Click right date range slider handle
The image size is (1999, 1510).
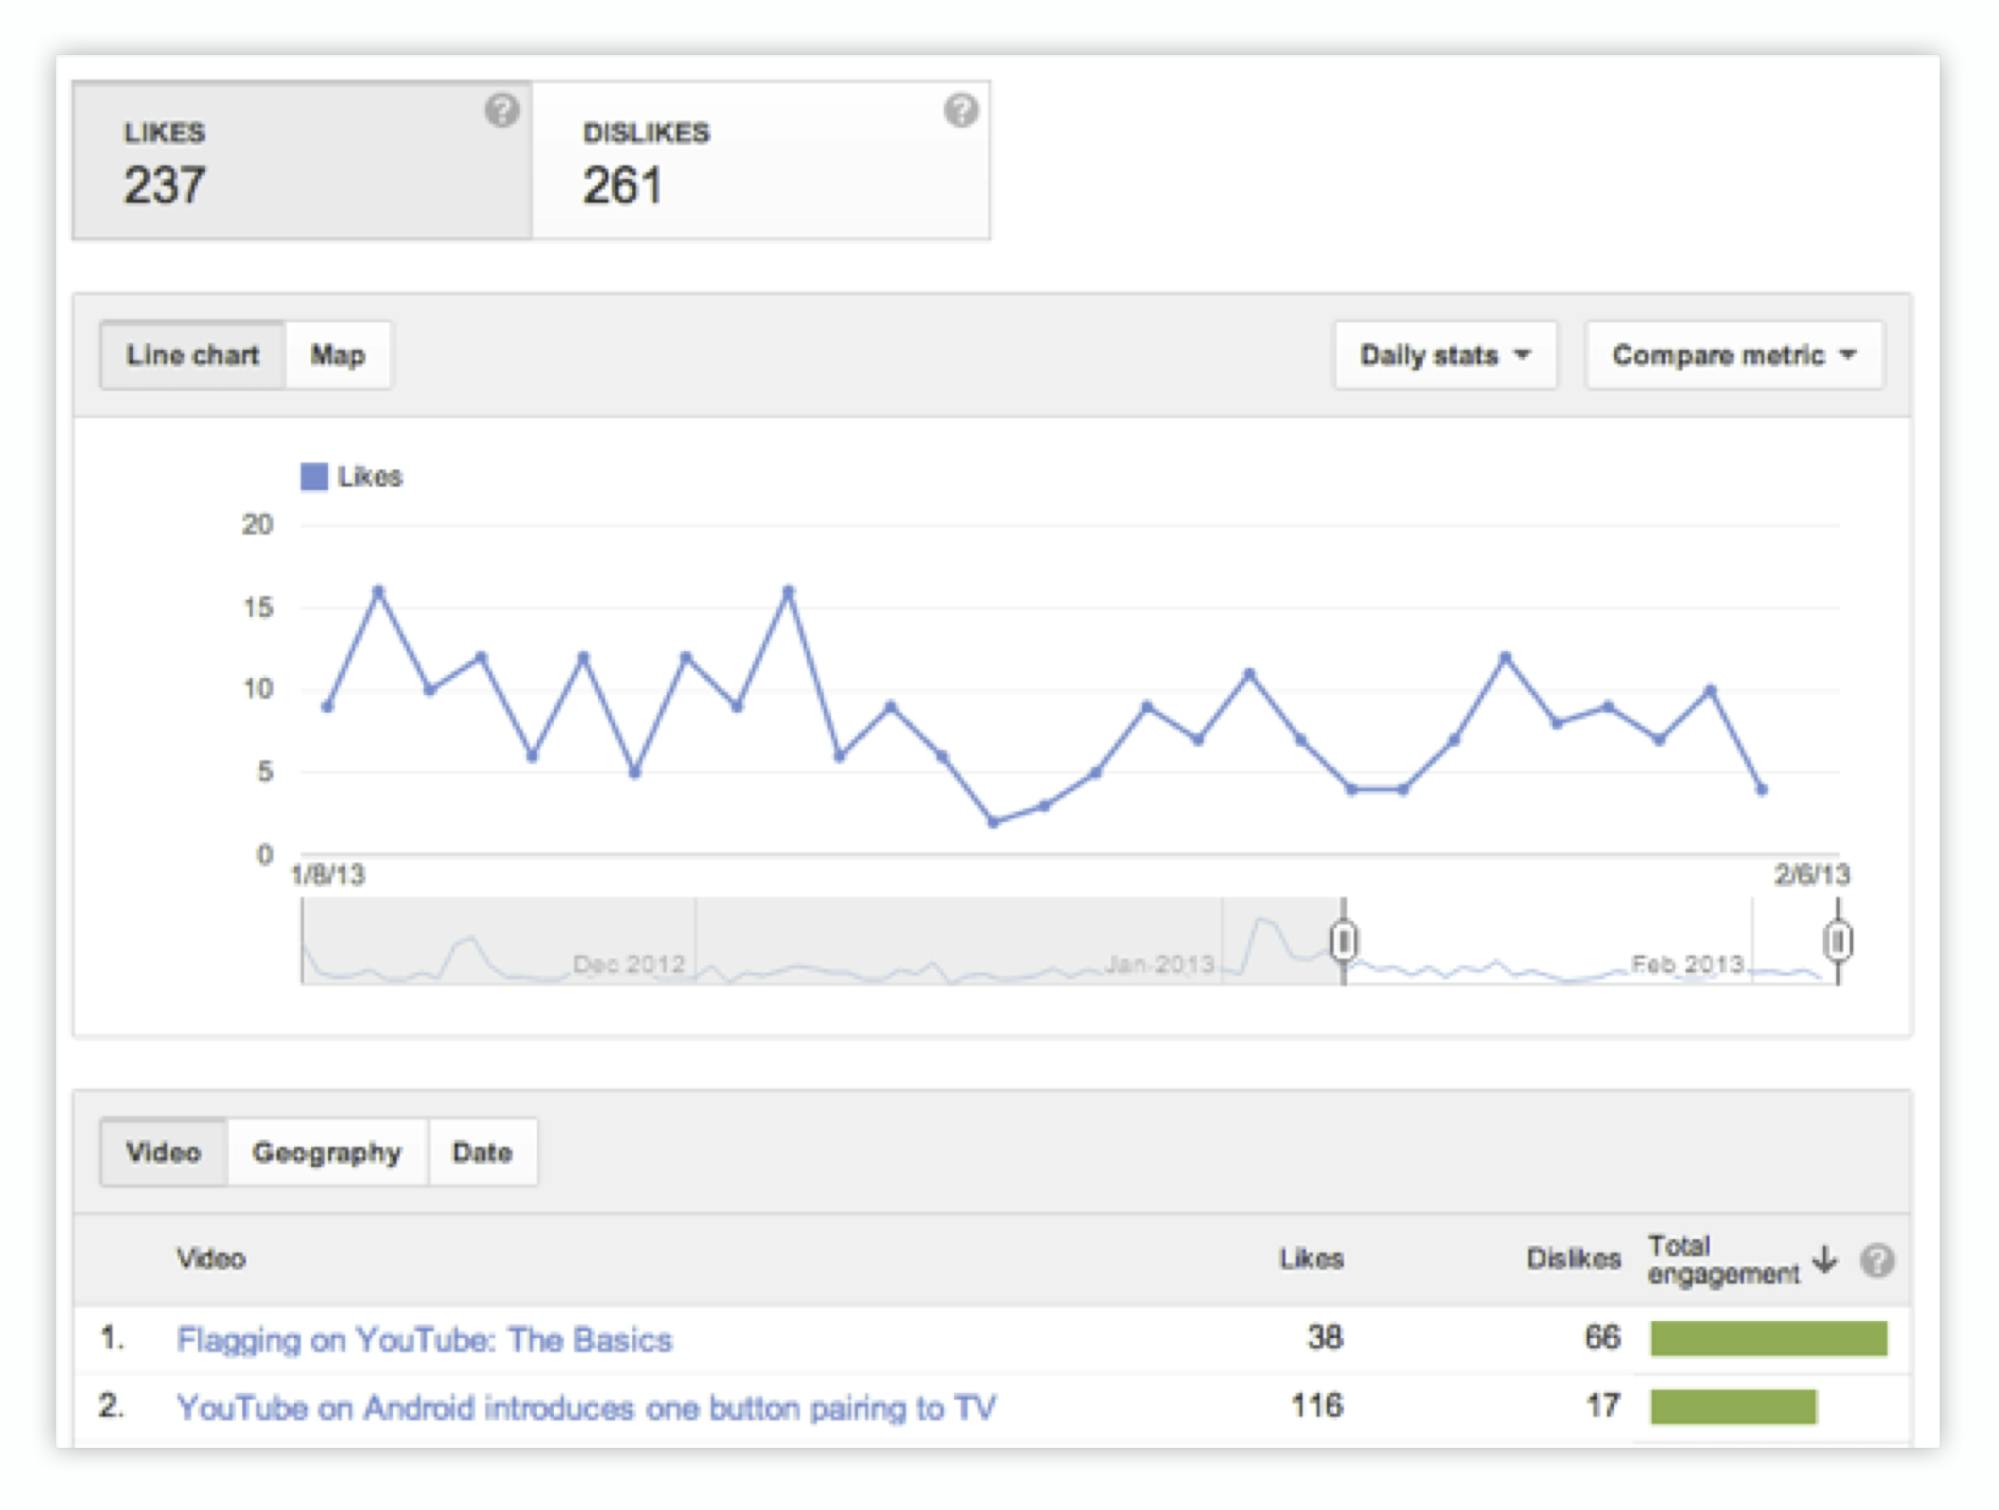pos(1837,941)
